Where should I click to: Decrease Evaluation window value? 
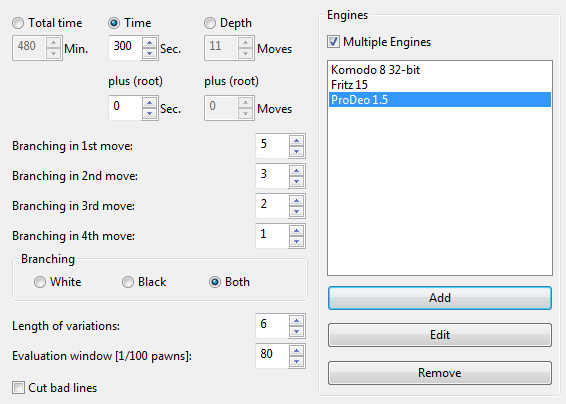pos(296,361)
